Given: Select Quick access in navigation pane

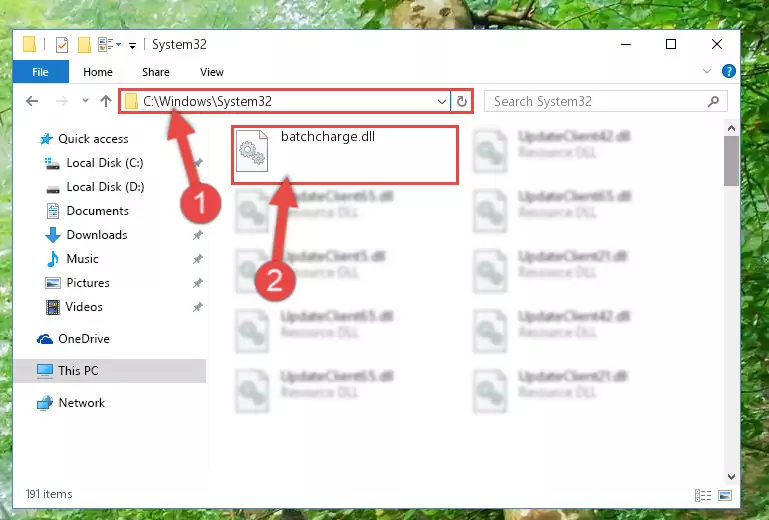Looking at the screenshot, I should pos(93,139).
